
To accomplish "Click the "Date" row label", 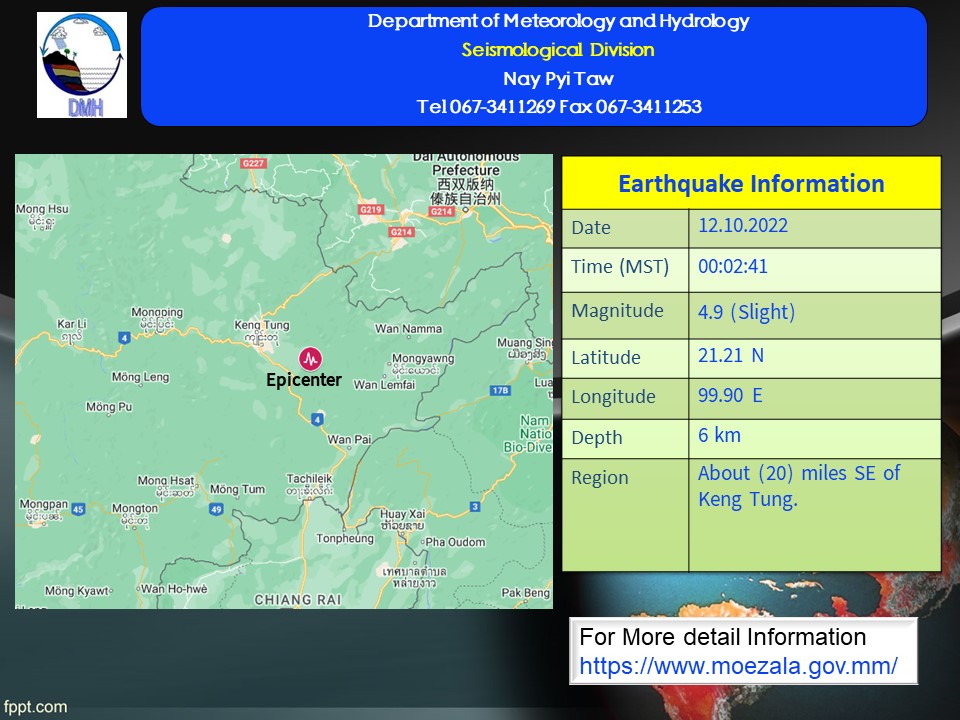I will tap(591, 228).
